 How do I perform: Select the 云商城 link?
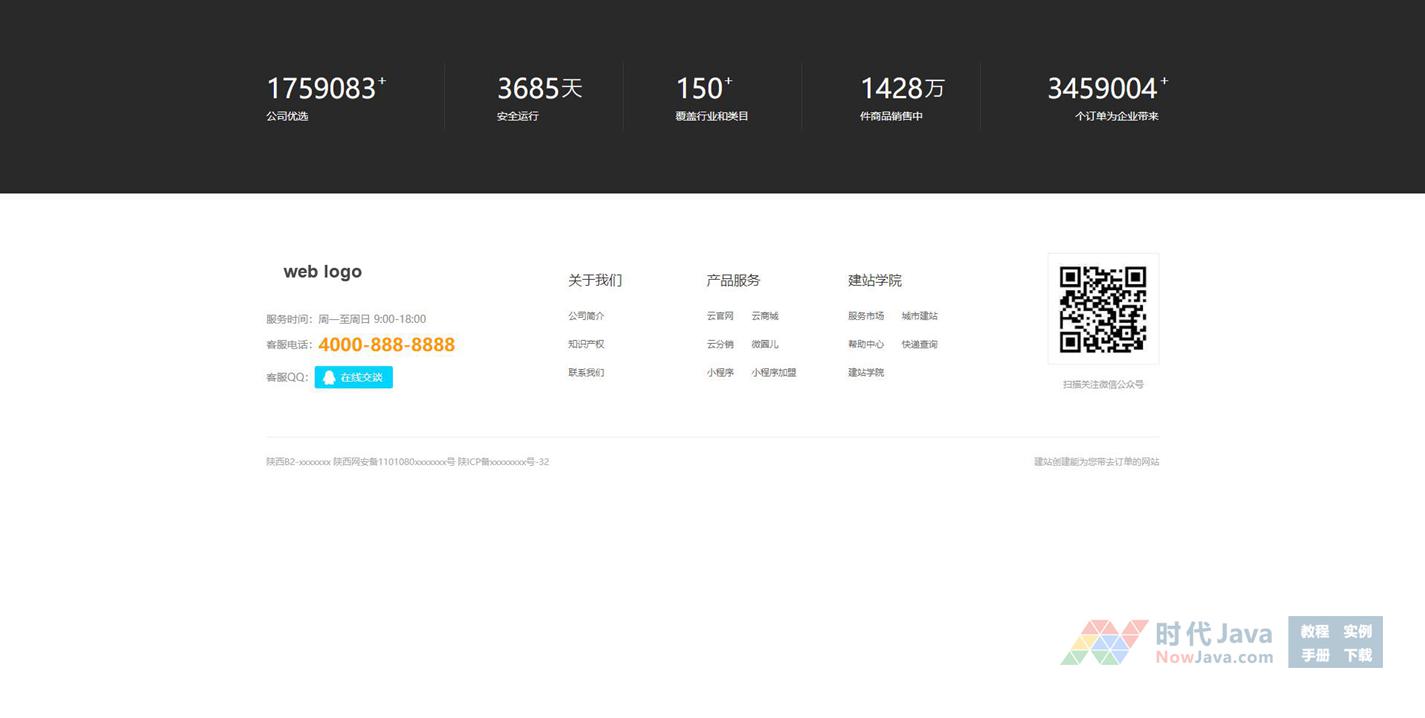(765, 316)
